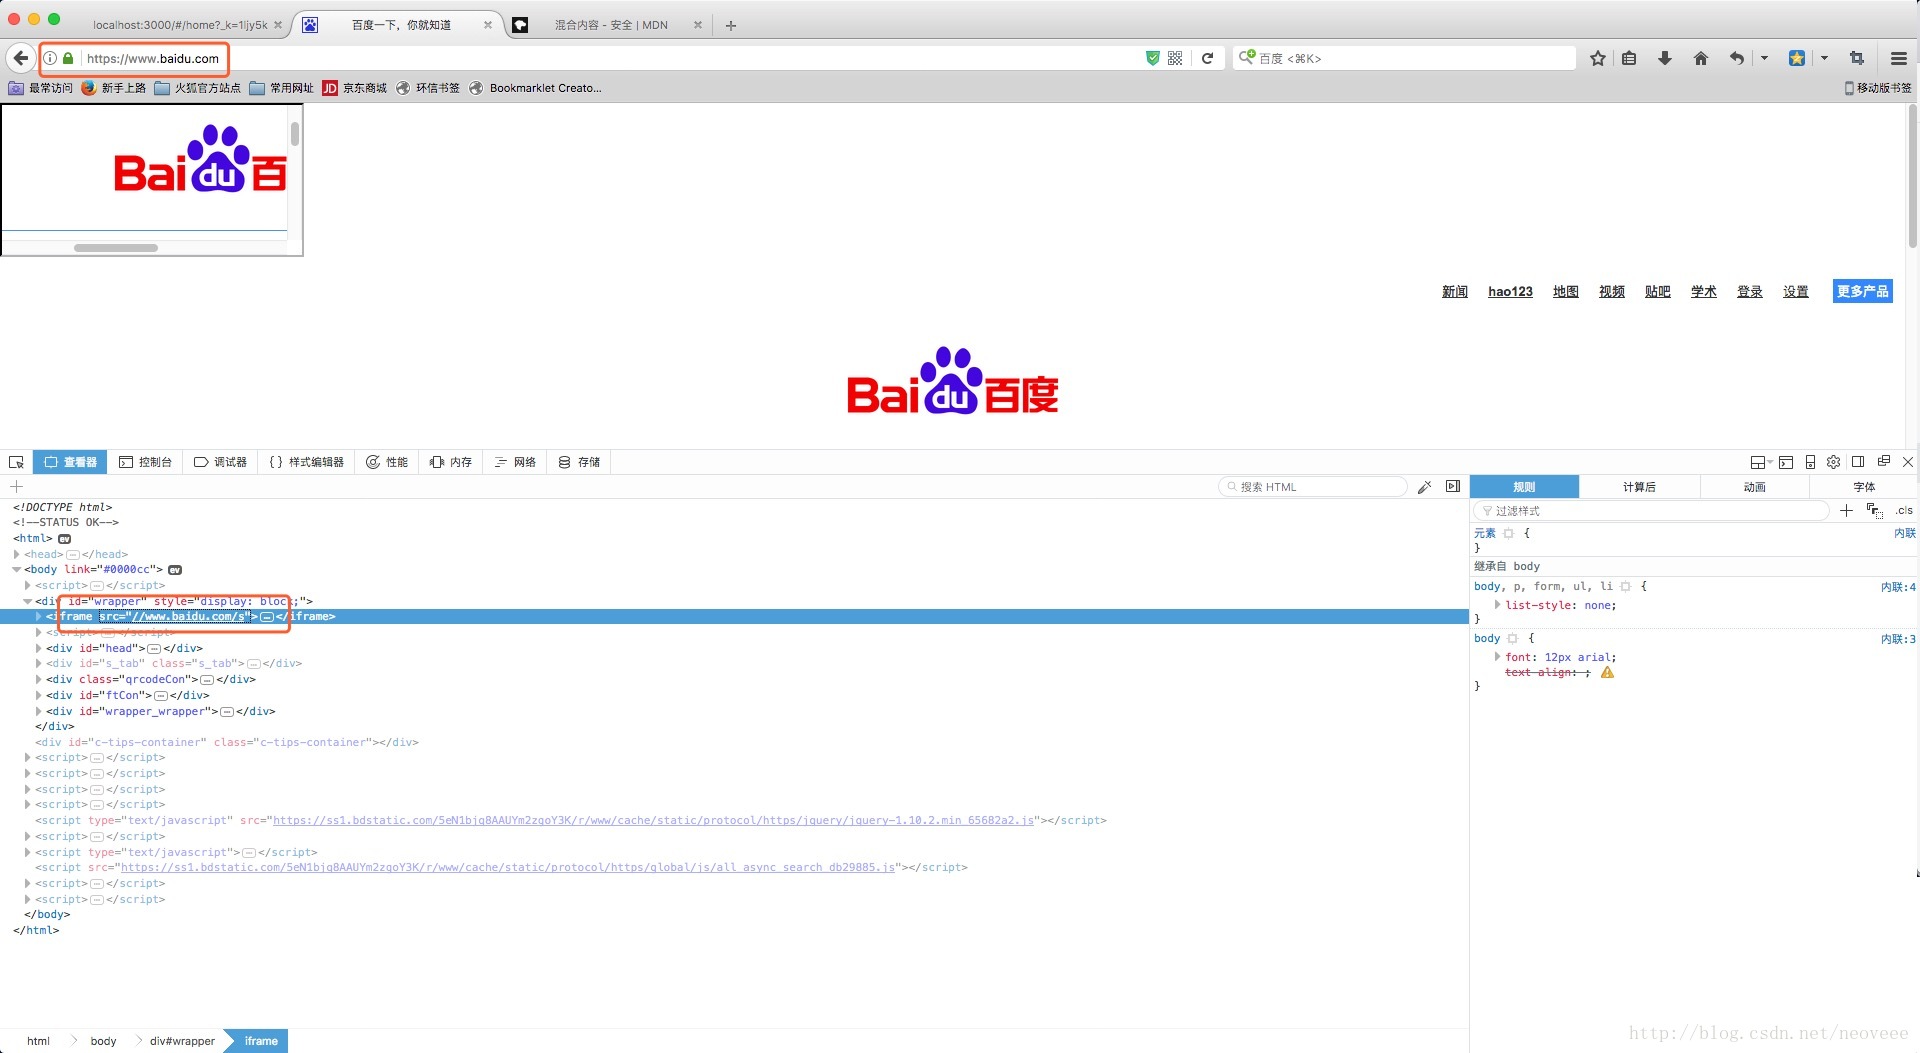Toggle selector highlighter for body, p, form rule
The height and width of the screenshot is (1053, 1920).
1626,587
